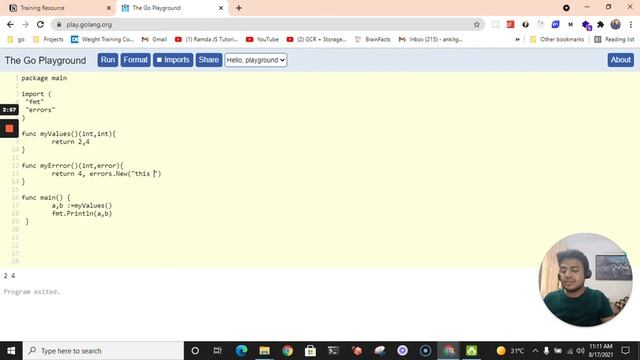Open the OCR + Storage bookmark
Screen dimensions: 640x360
point(316,39)
